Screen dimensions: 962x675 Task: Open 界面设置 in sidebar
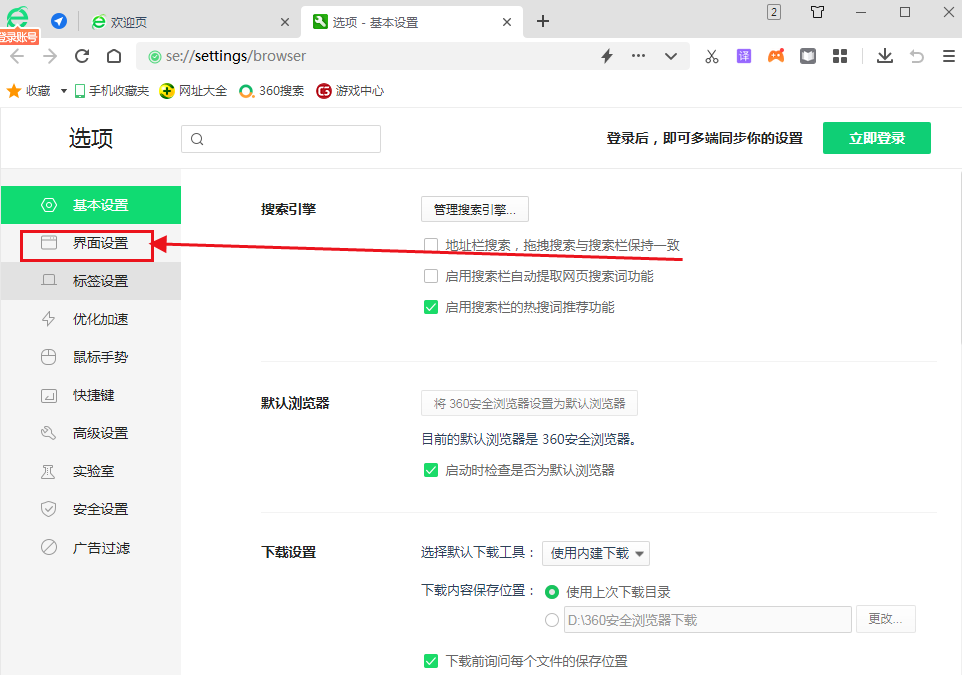tap(91, 243)
